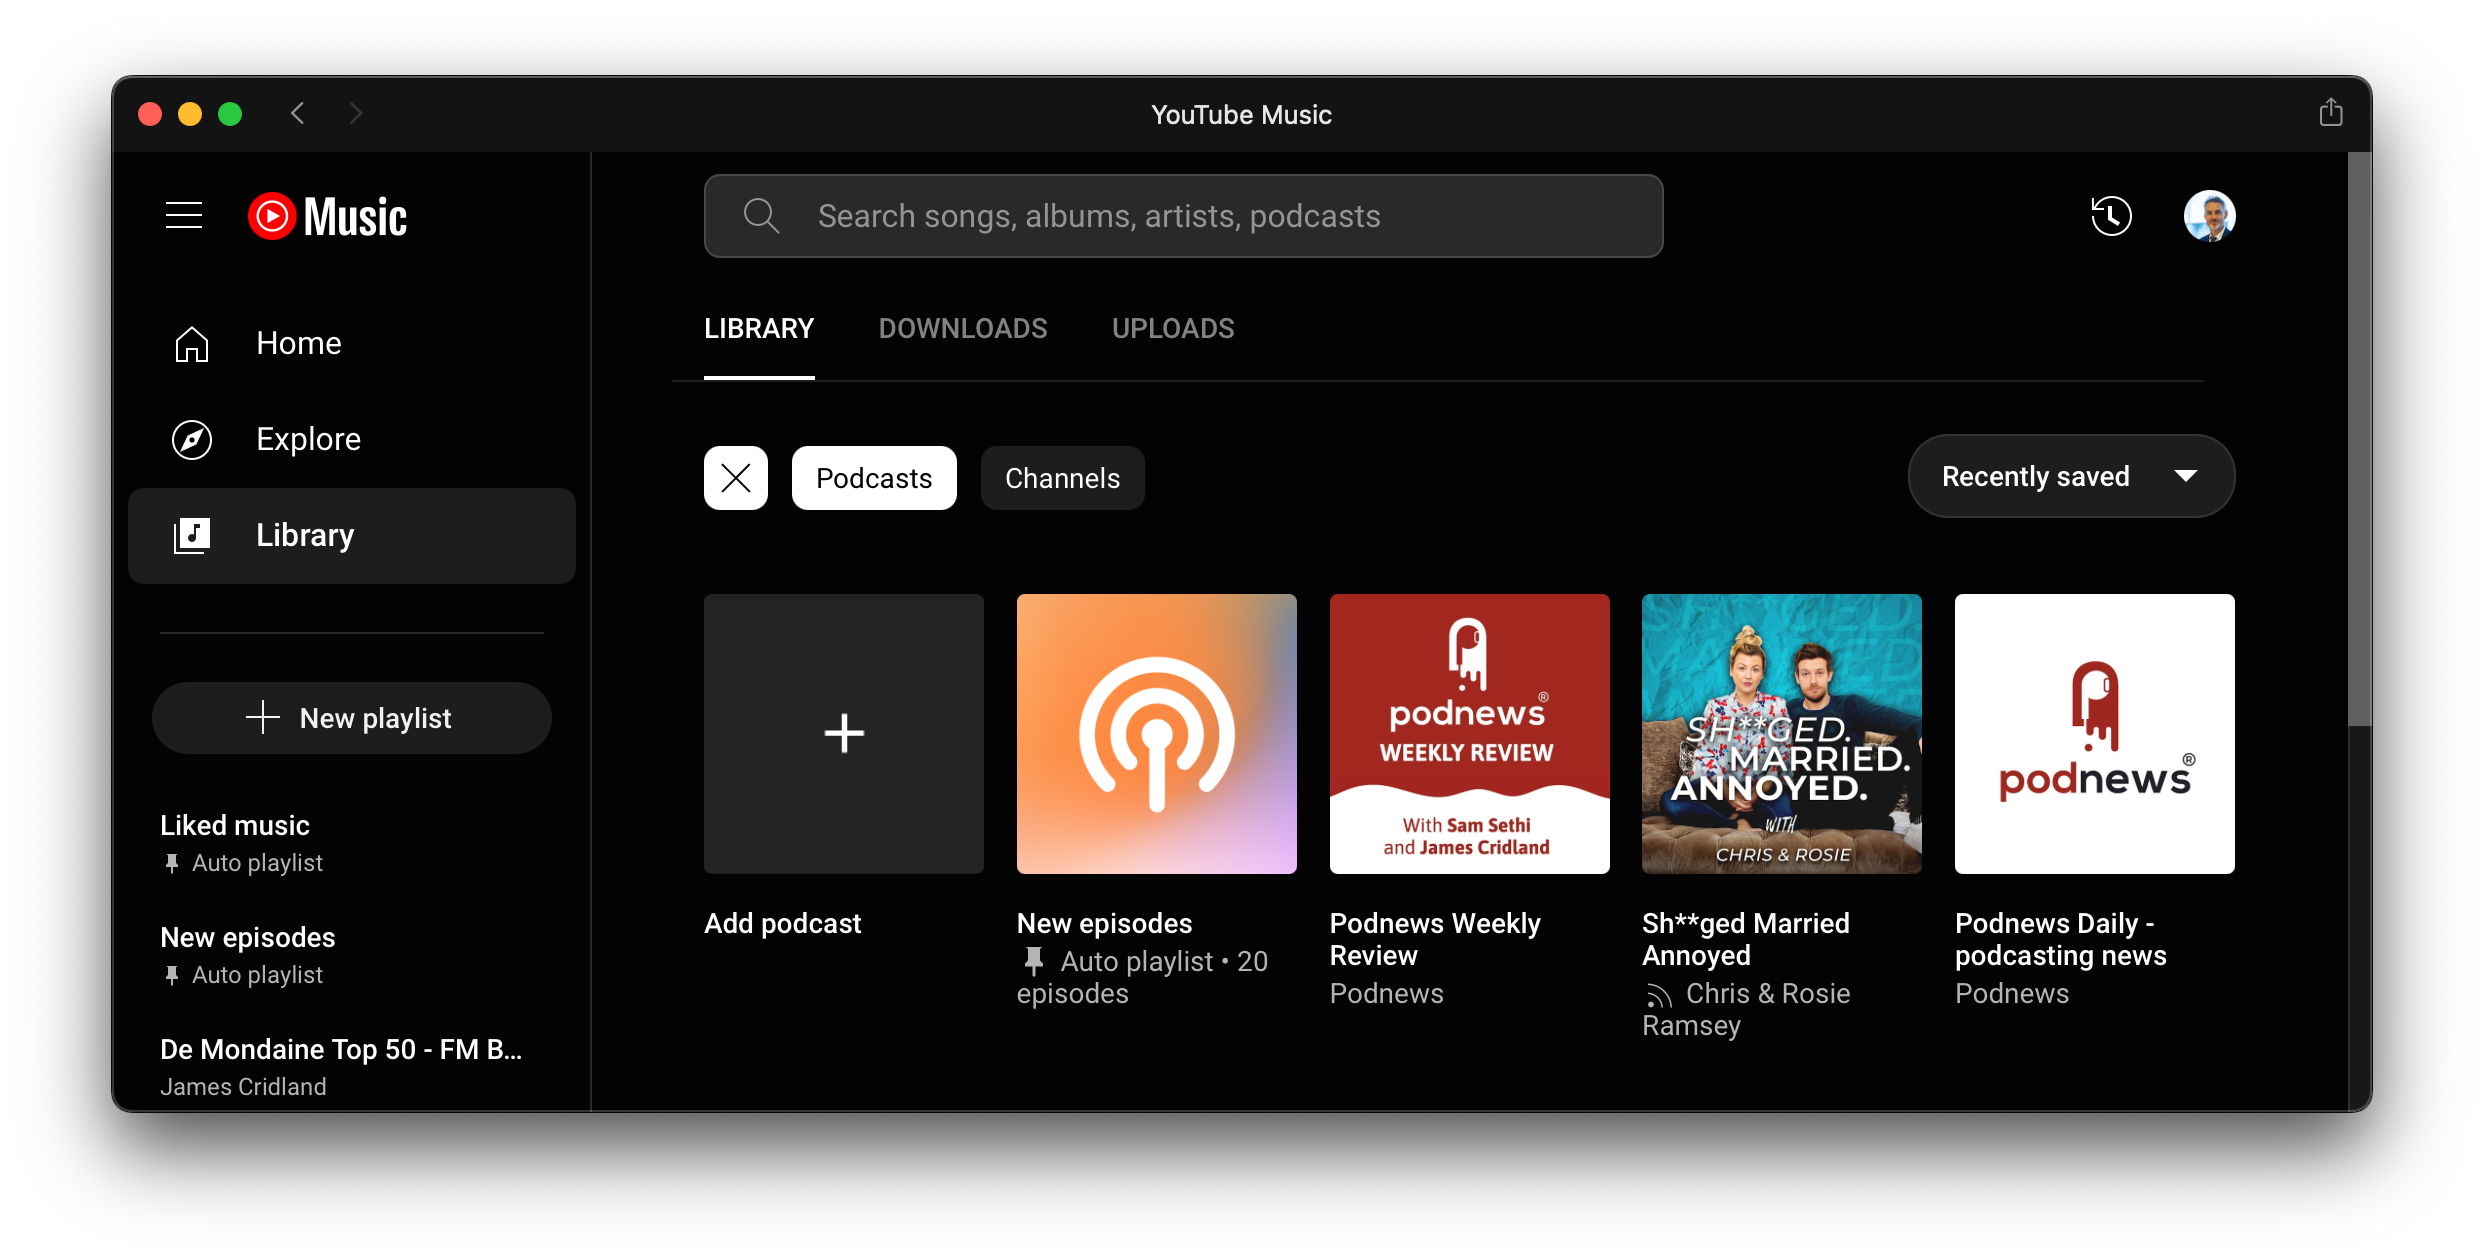Click the search magnifier icon

coord(761,216)
